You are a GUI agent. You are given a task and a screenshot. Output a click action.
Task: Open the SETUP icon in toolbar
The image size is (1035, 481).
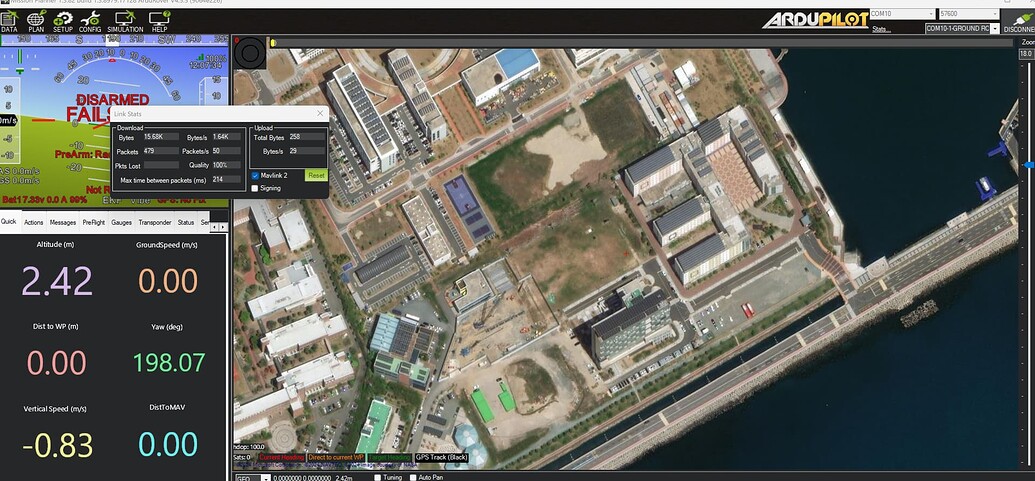pyautogui.click(x=63, y=21)
